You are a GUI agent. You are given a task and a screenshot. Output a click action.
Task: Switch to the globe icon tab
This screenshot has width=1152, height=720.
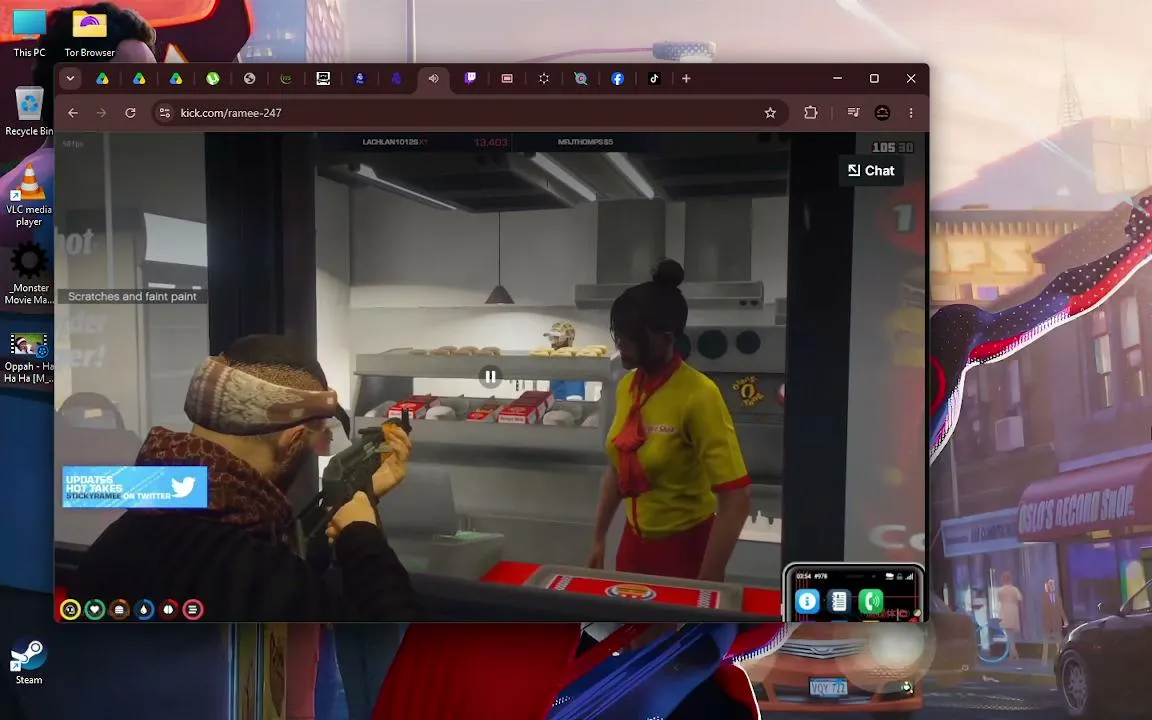[249, 79]
